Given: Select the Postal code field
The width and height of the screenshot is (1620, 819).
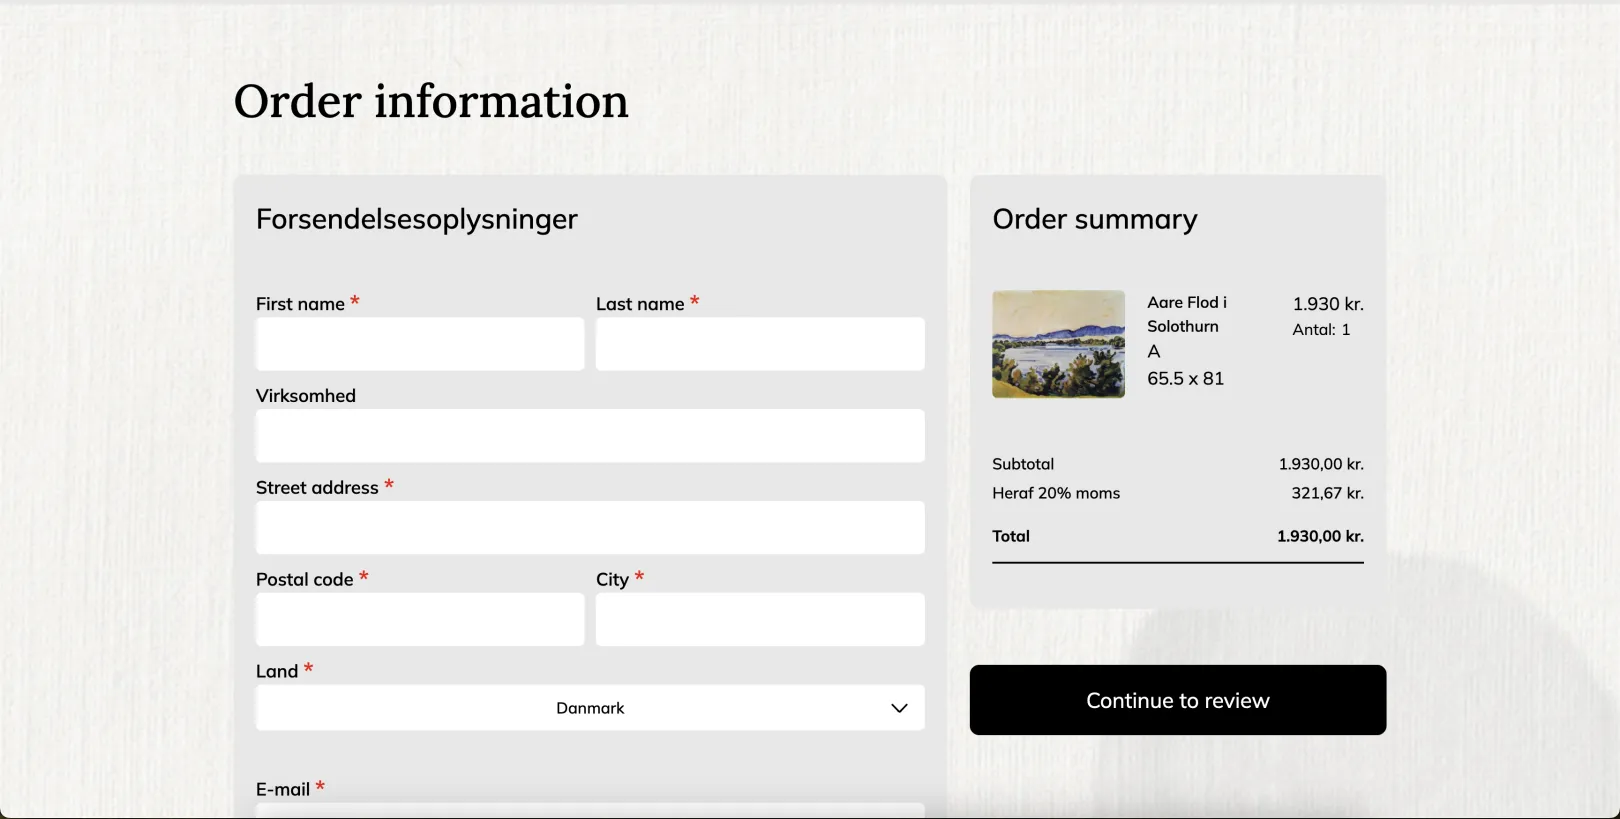Looking at the screenshot, I should (420, 620).
